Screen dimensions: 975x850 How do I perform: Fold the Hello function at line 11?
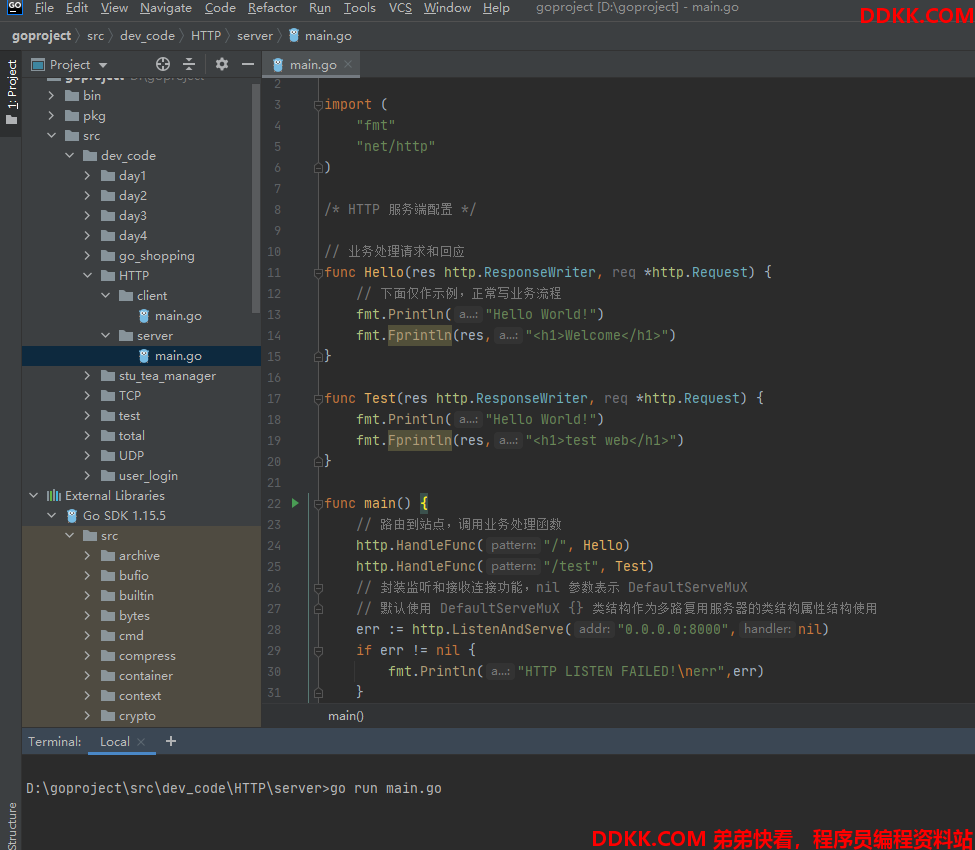318,272
